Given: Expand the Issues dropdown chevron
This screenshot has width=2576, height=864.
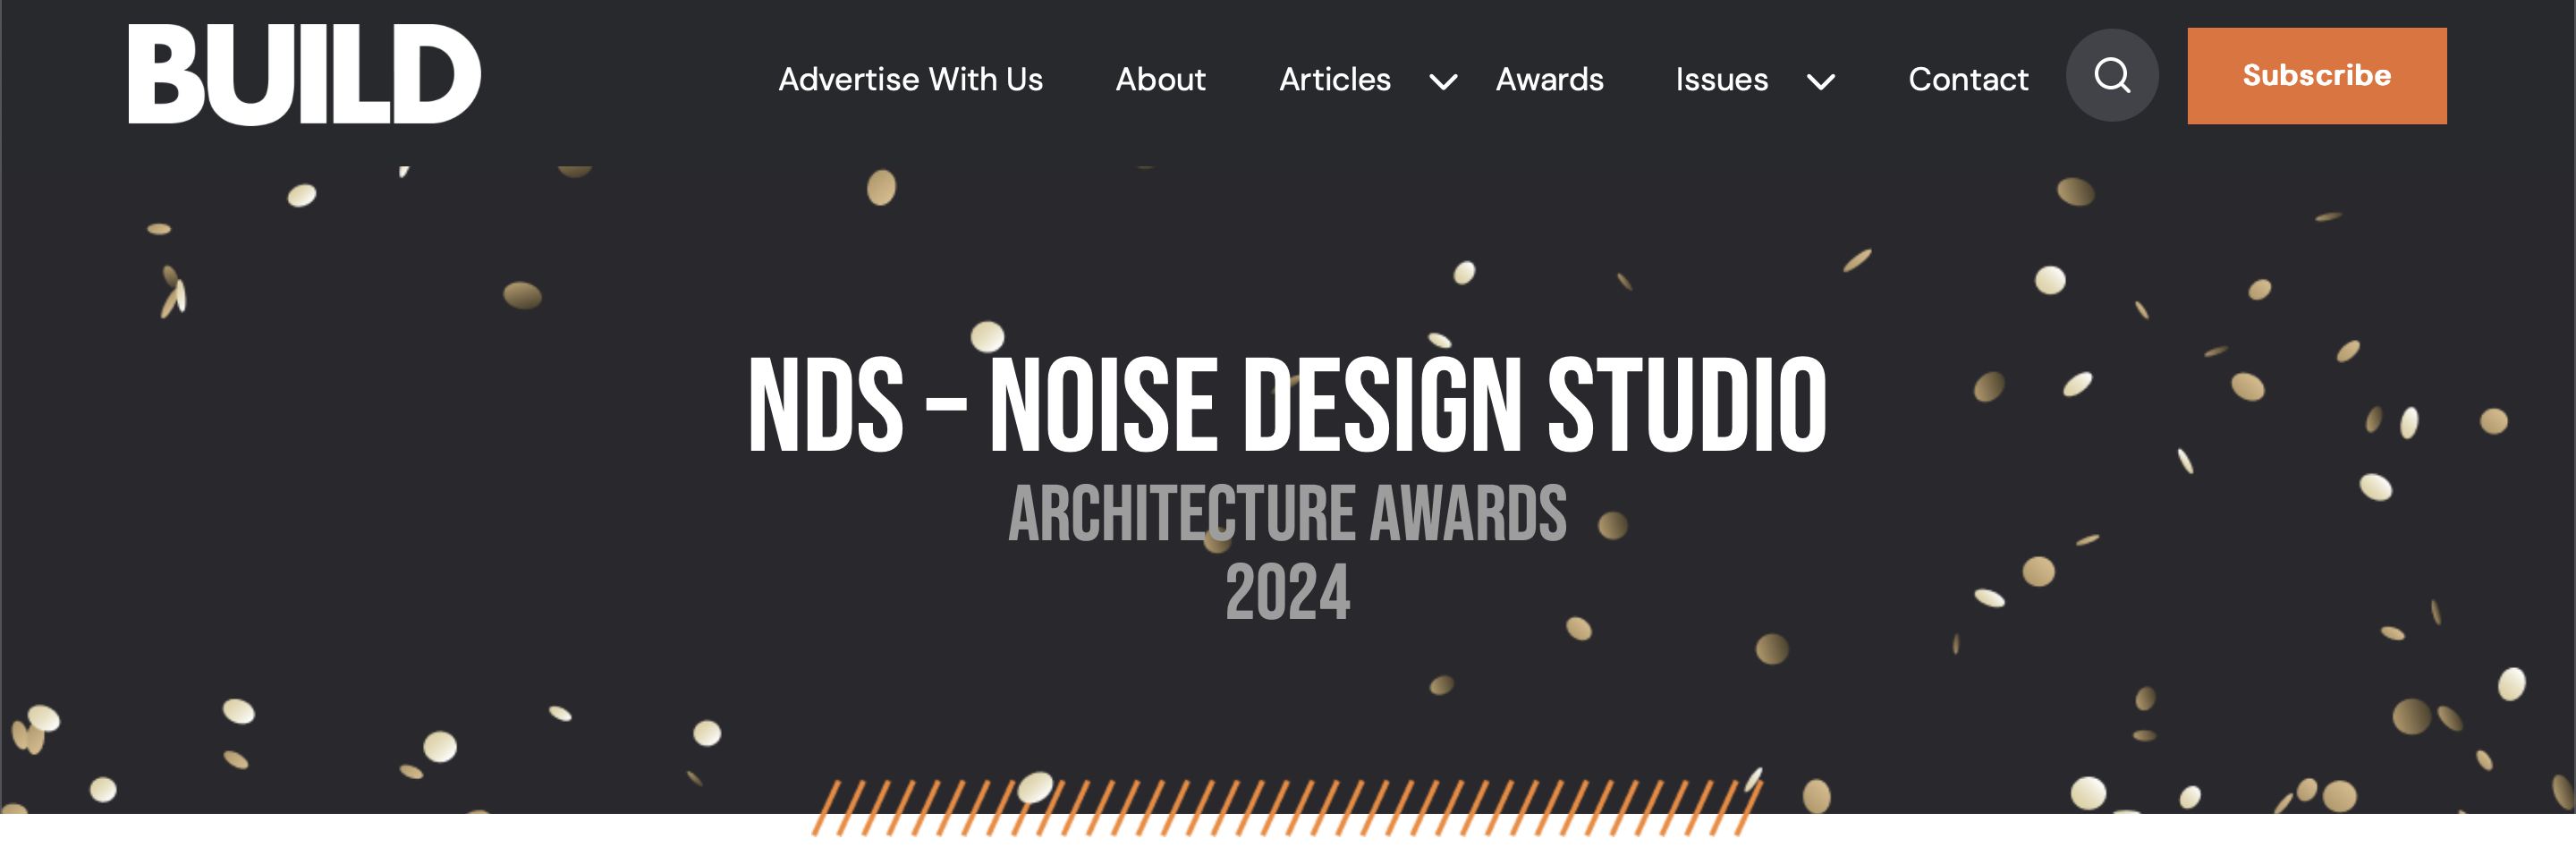Looking at the screenshot, I should [x=1821, y=81].
